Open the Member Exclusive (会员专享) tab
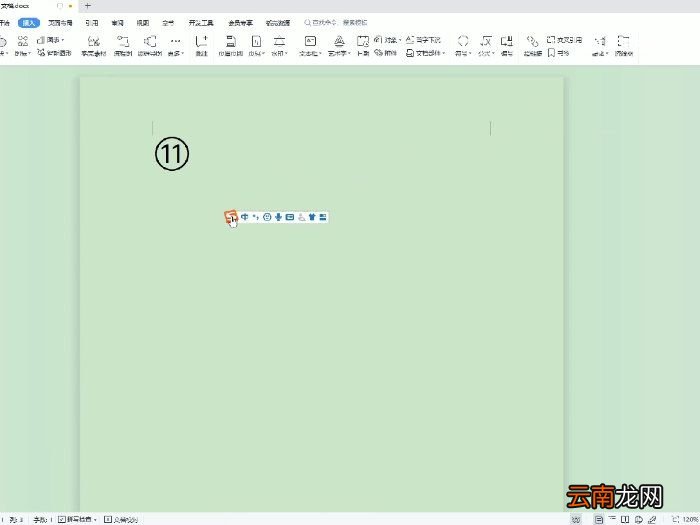Viewport: 700px width, 525px height. (x=240, y=23)
